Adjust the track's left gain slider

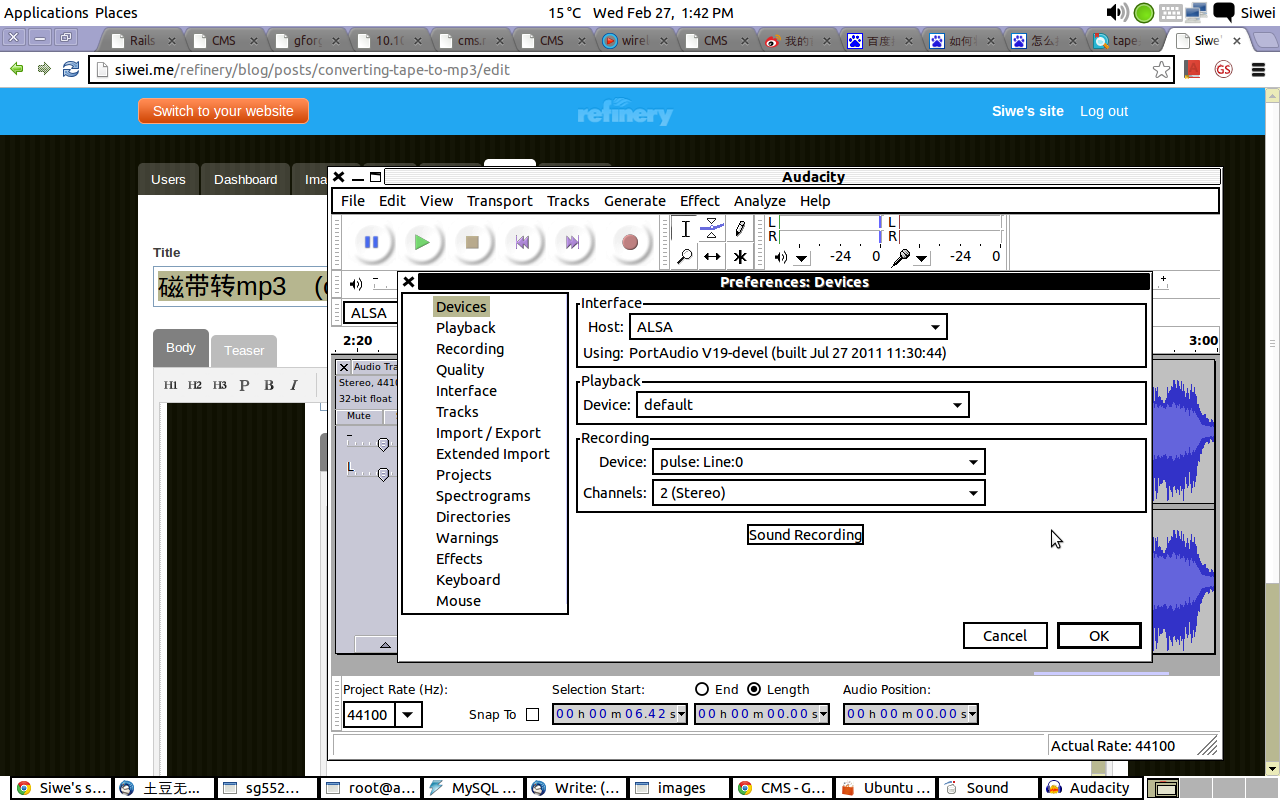coord(383,444)
